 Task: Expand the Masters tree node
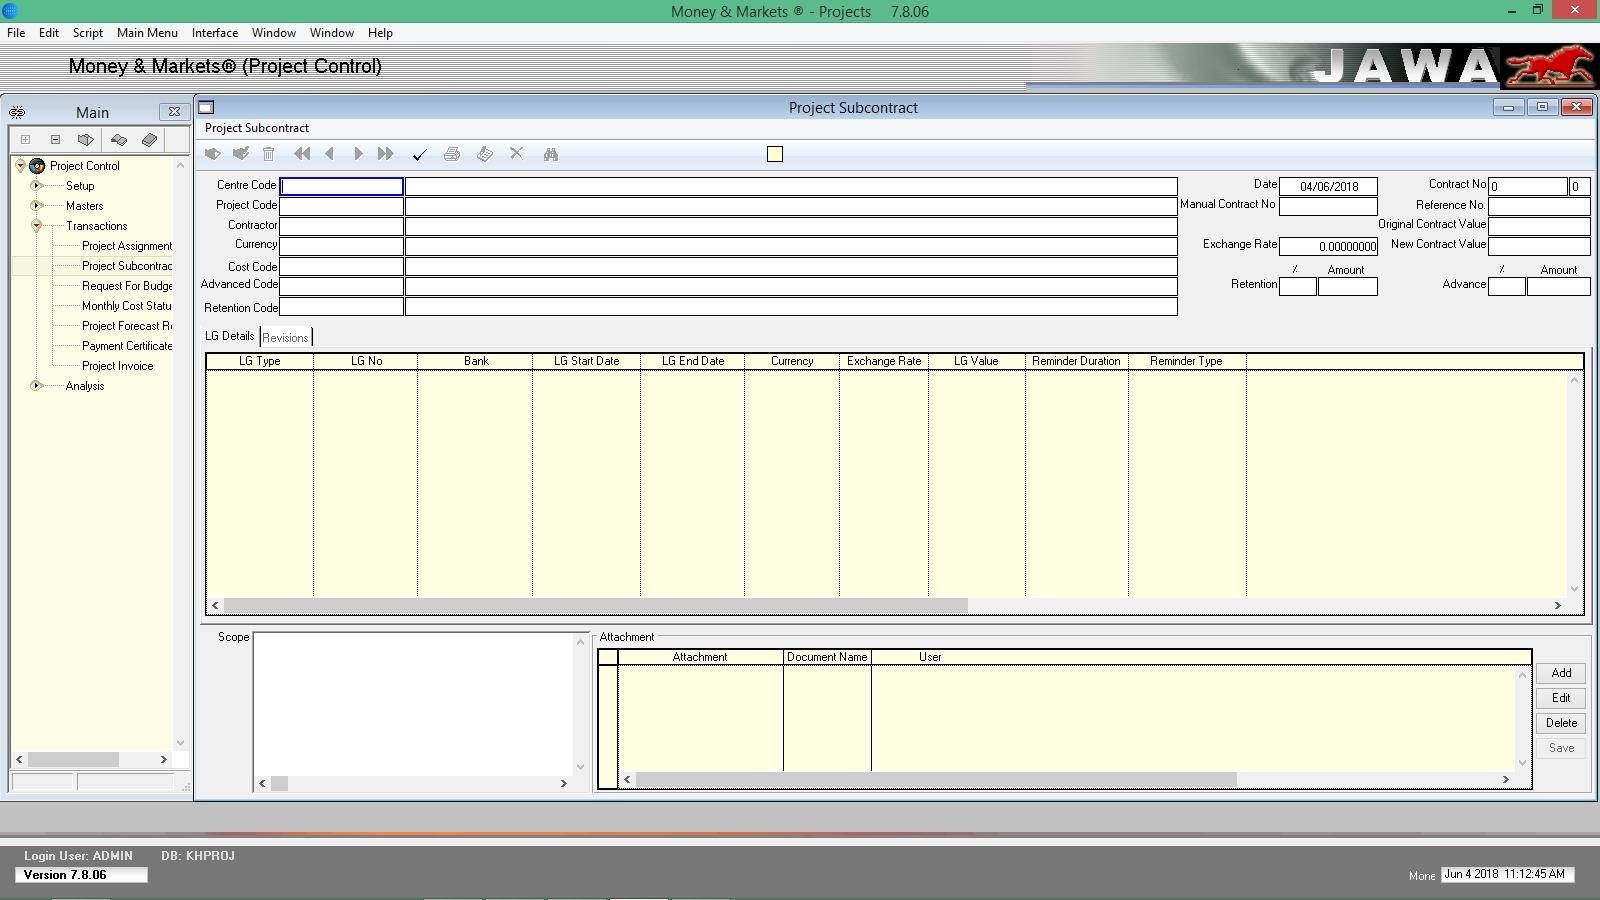click(36, 206)
